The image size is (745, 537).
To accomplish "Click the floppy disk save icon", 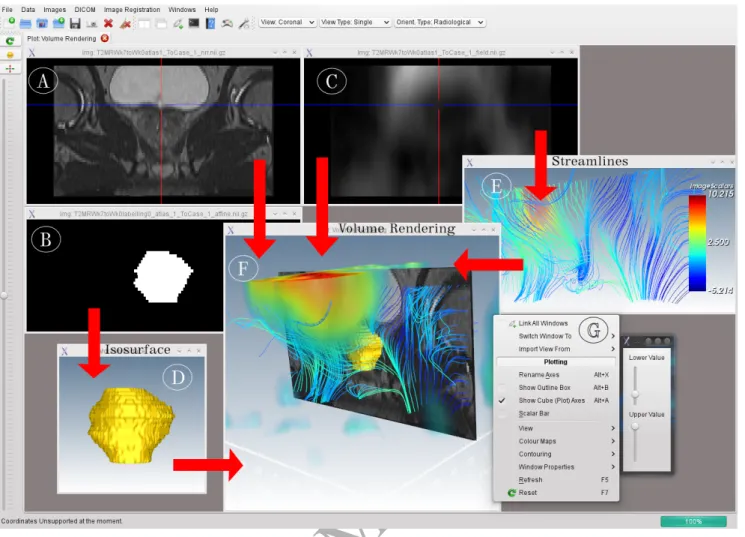I will pyautogui.click(x=75, y=23).
